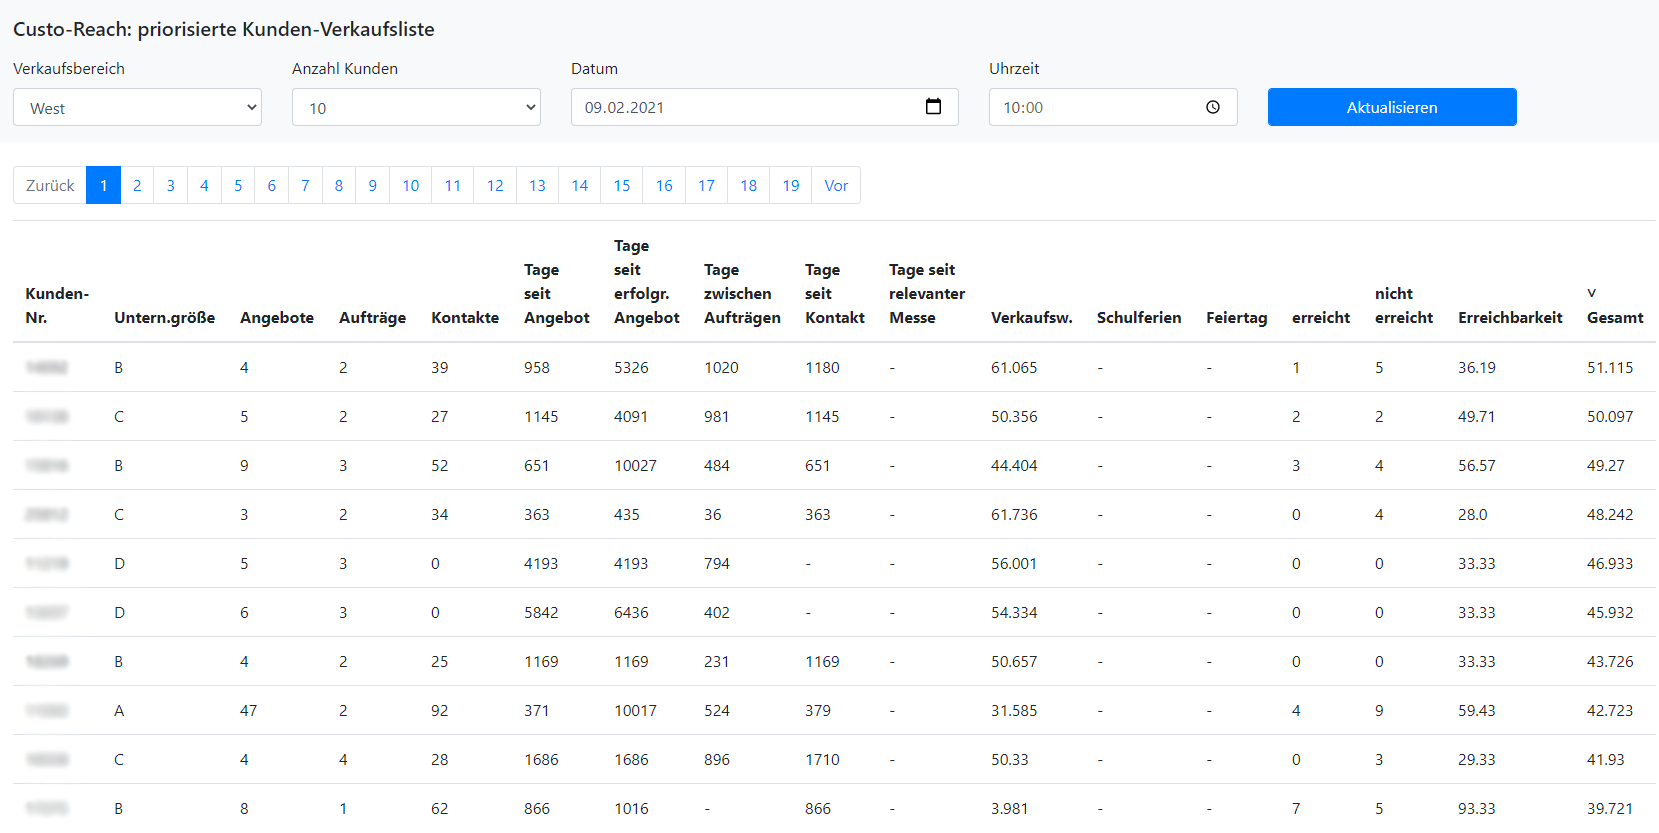The width and height of the screenshot is (1659, 833).
Task: Open pagination page 10
Action: coord(410,185)
